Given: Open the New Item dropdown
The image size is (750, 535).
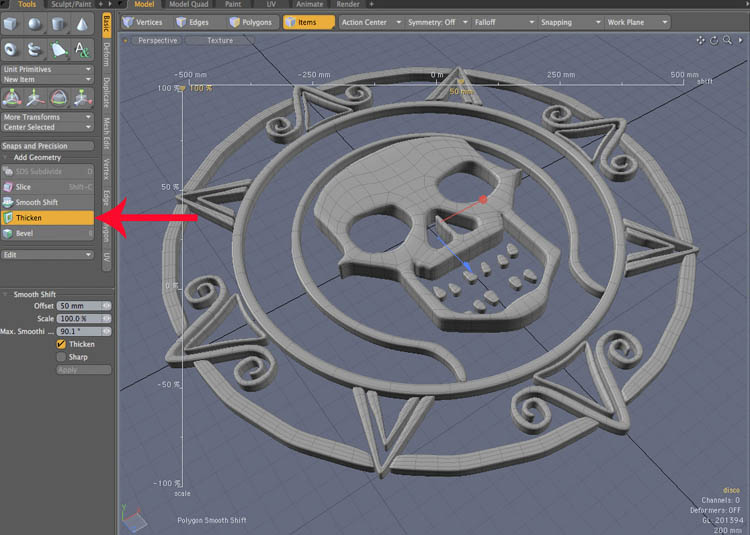Looking at the screenshot, I should pyautogui.click(x=47, y=79).
